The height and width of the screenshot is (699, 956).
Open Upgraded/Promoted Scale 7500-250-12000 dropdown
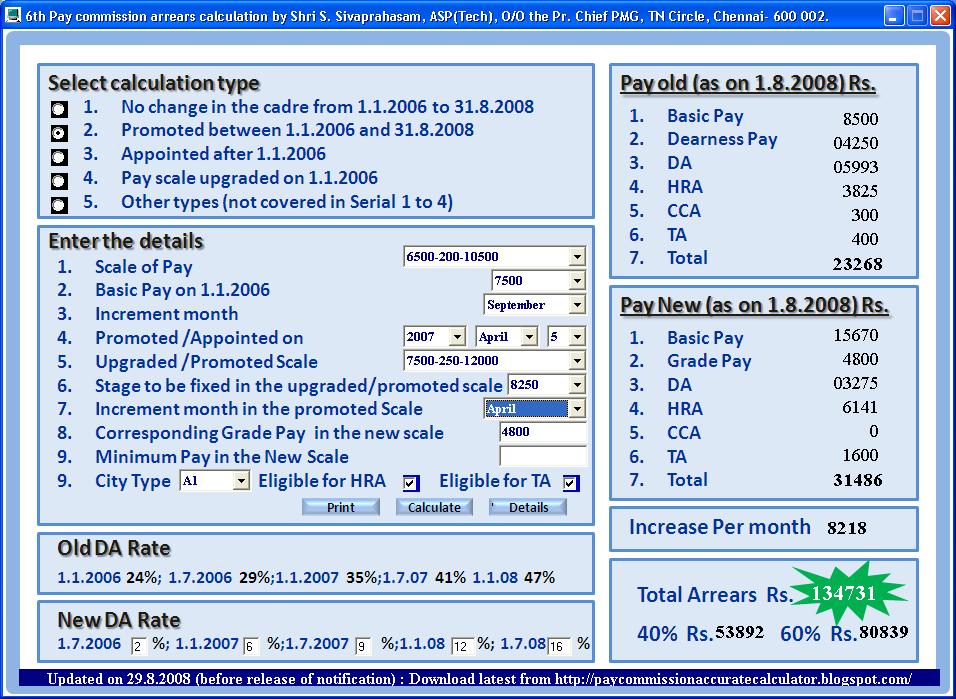click(x=577, y=360)
